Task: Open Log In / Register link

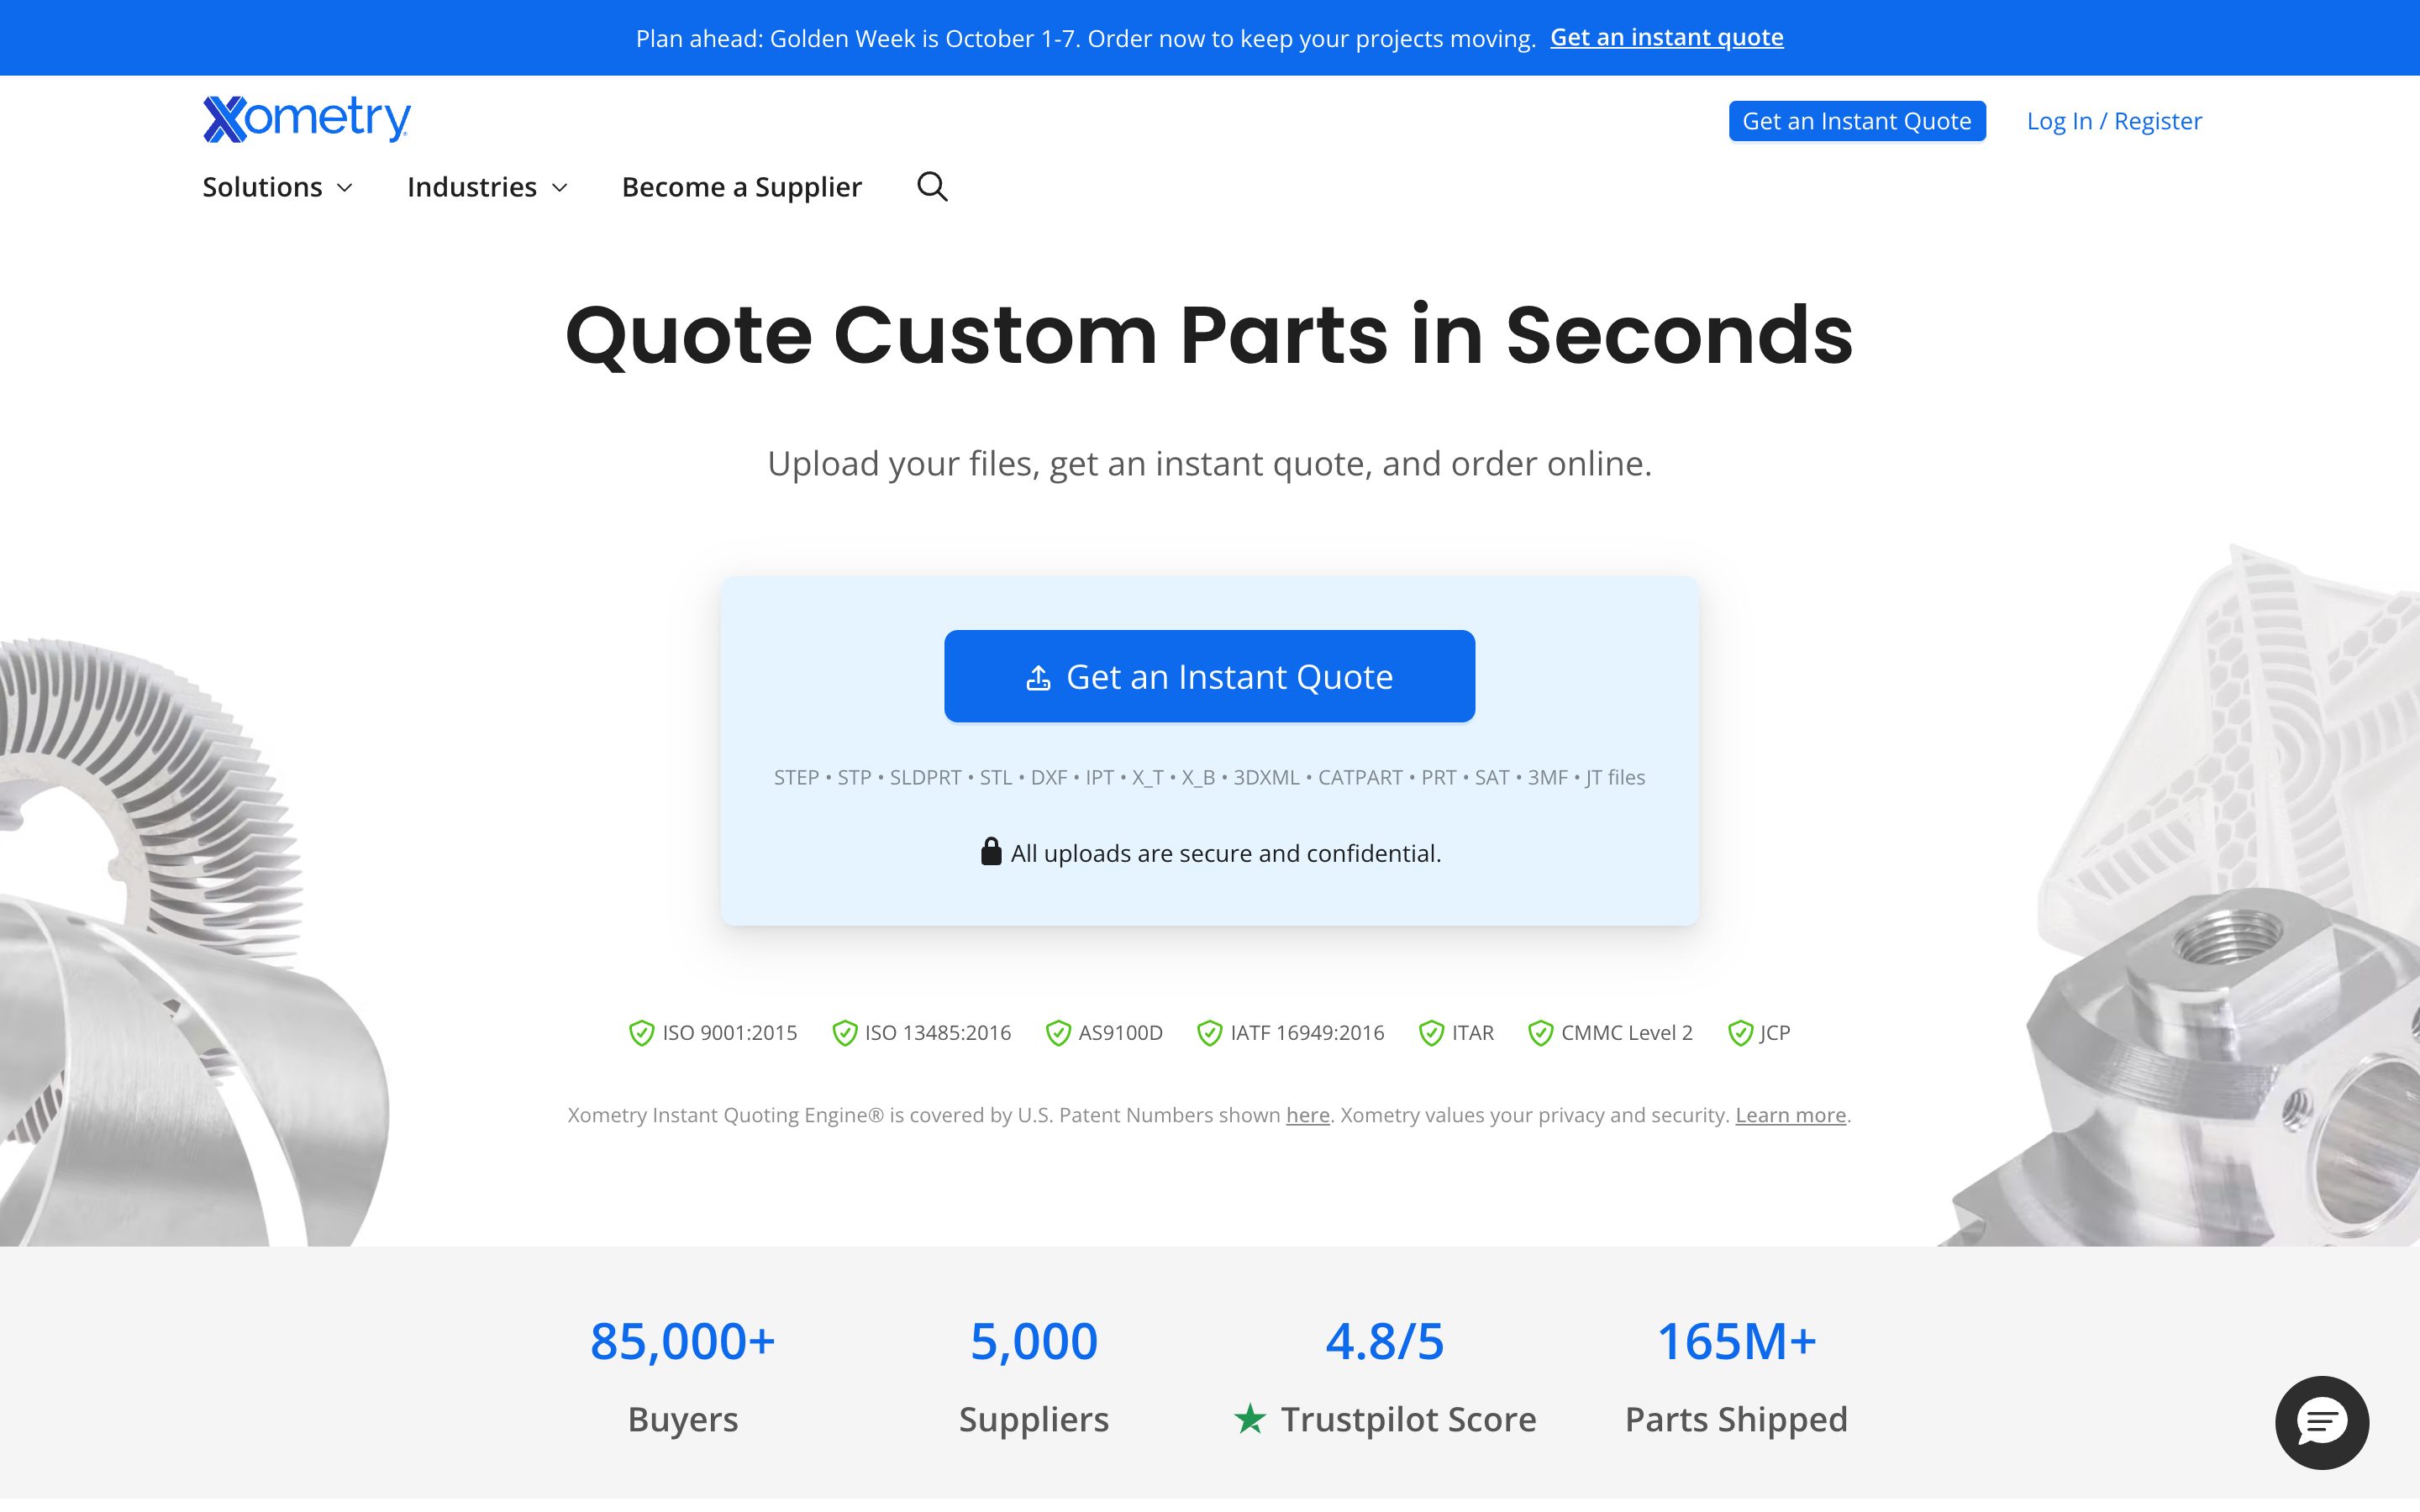Action: [x=2114, y=121]
